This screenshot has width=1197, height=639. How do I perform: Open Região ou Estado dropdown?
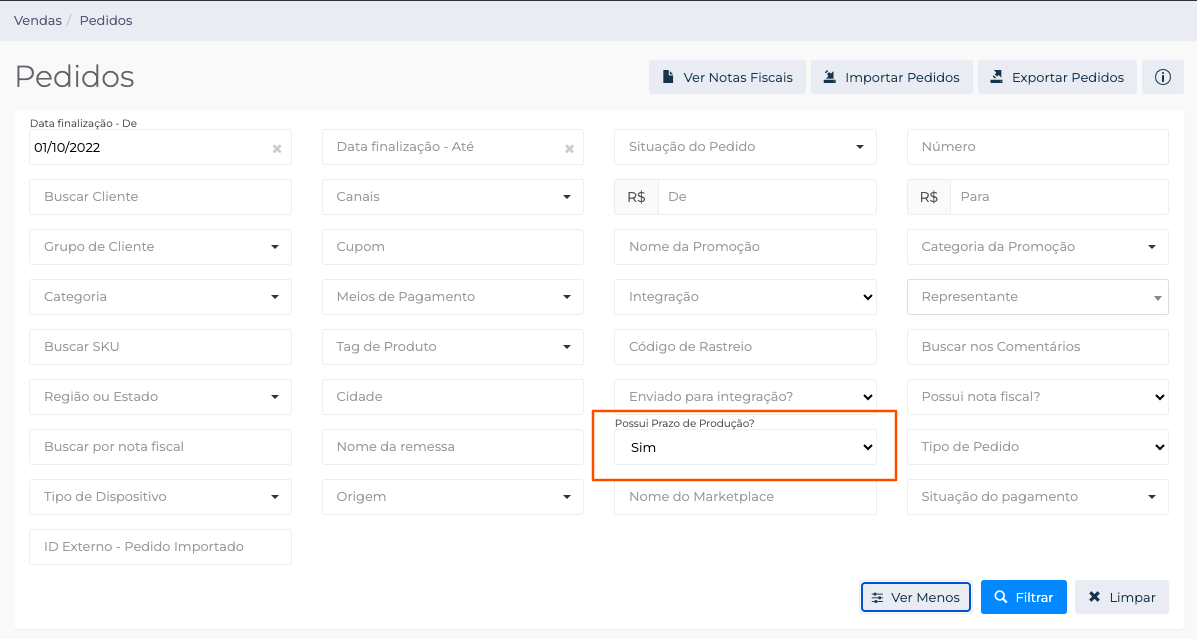pyautogui.click(x=160, y=397)
